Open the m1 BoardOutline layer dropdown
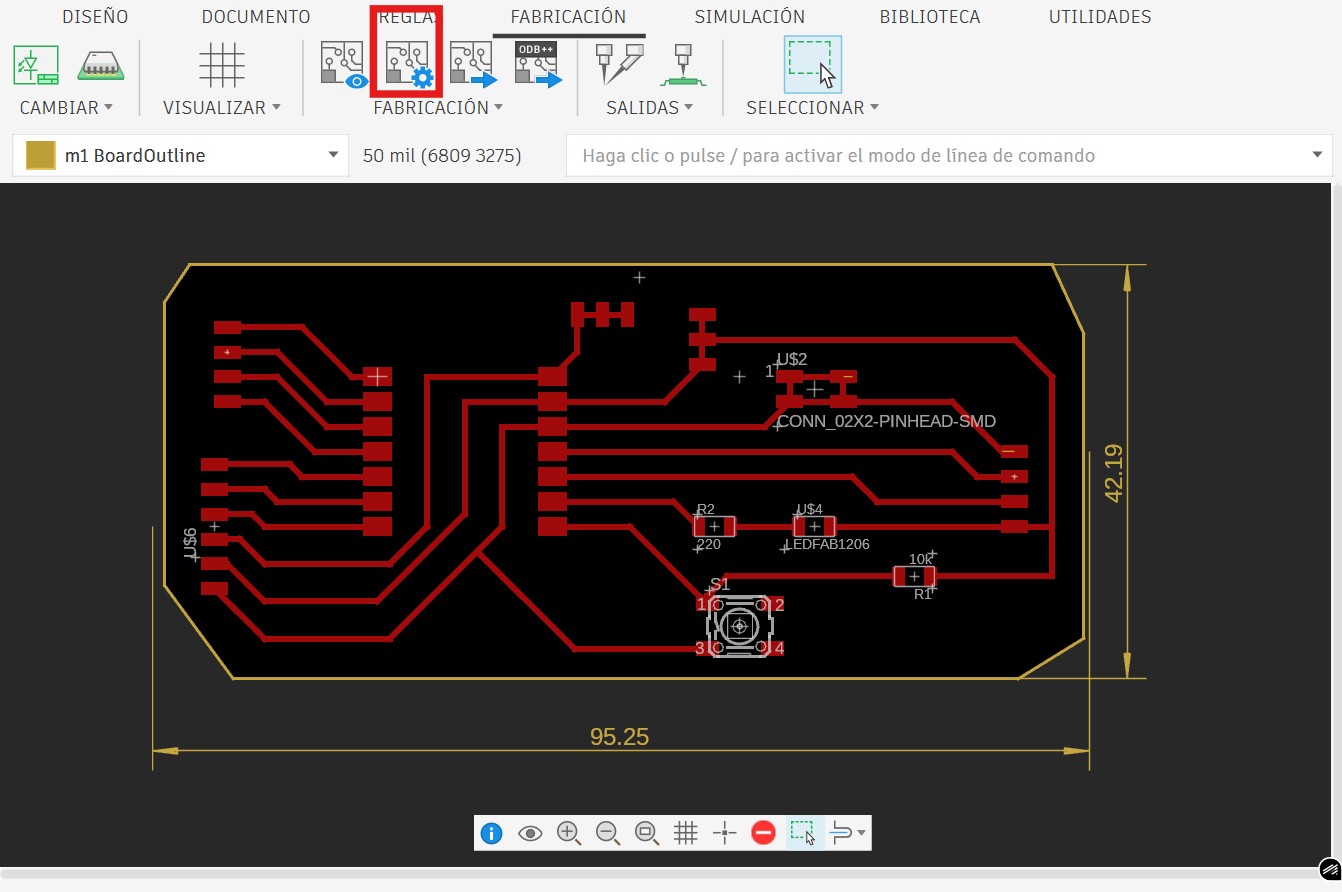Image resolution: width=1342 pixels, height=892 pixels. pyautogui.click(x=181, y=156)
